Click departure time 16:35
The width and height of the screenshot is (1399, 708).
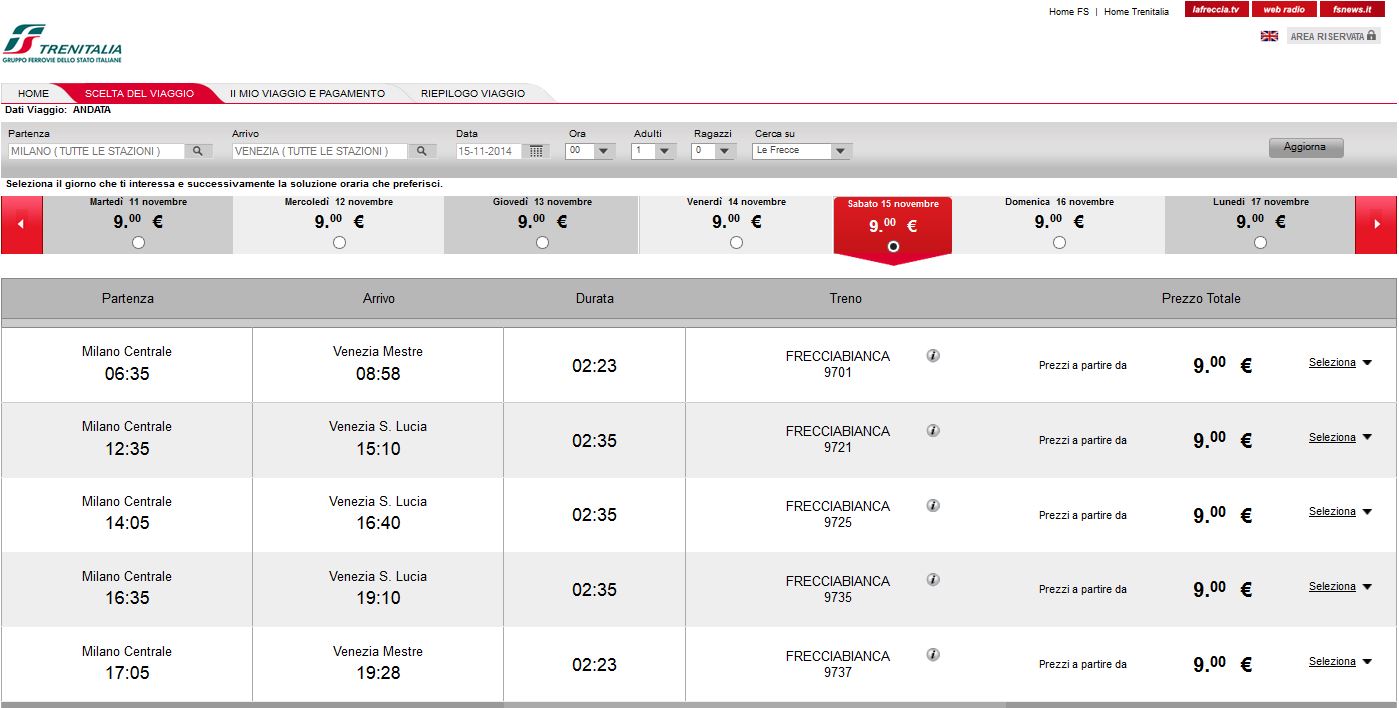[x=127, y=598]
